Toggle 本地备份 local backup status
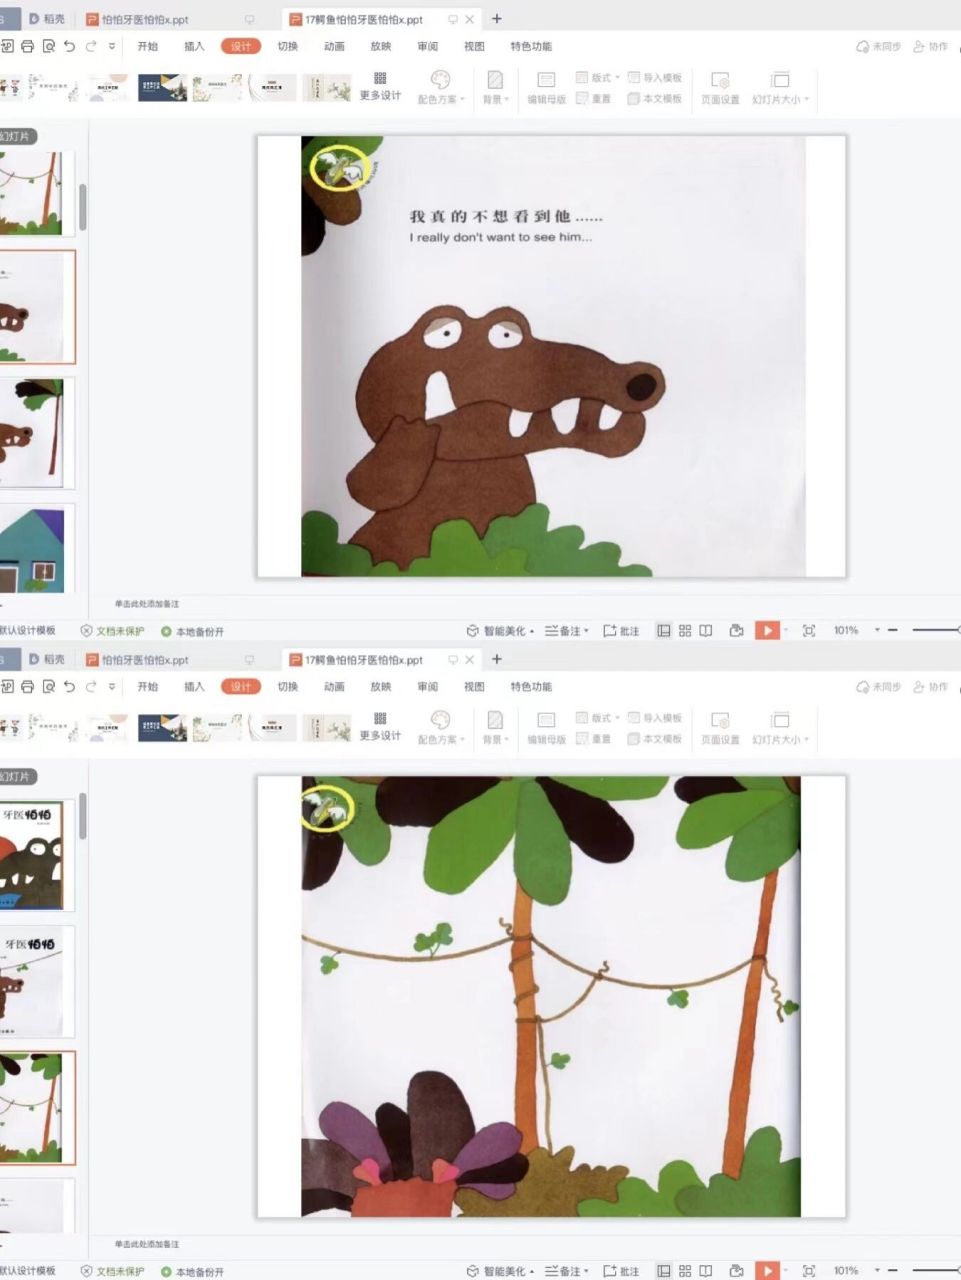961x1280 pixels. point(195,630)
